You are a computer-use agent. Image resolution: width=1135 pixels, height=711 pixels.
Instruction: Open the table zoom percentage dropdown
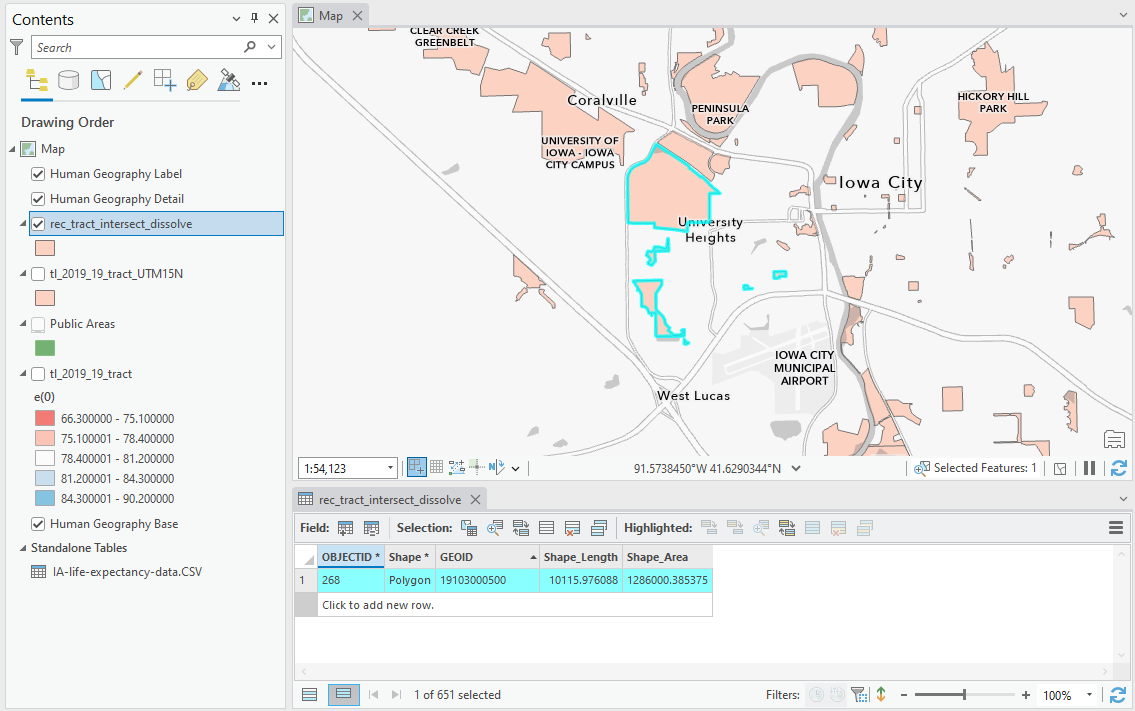tap(1089, 695)
